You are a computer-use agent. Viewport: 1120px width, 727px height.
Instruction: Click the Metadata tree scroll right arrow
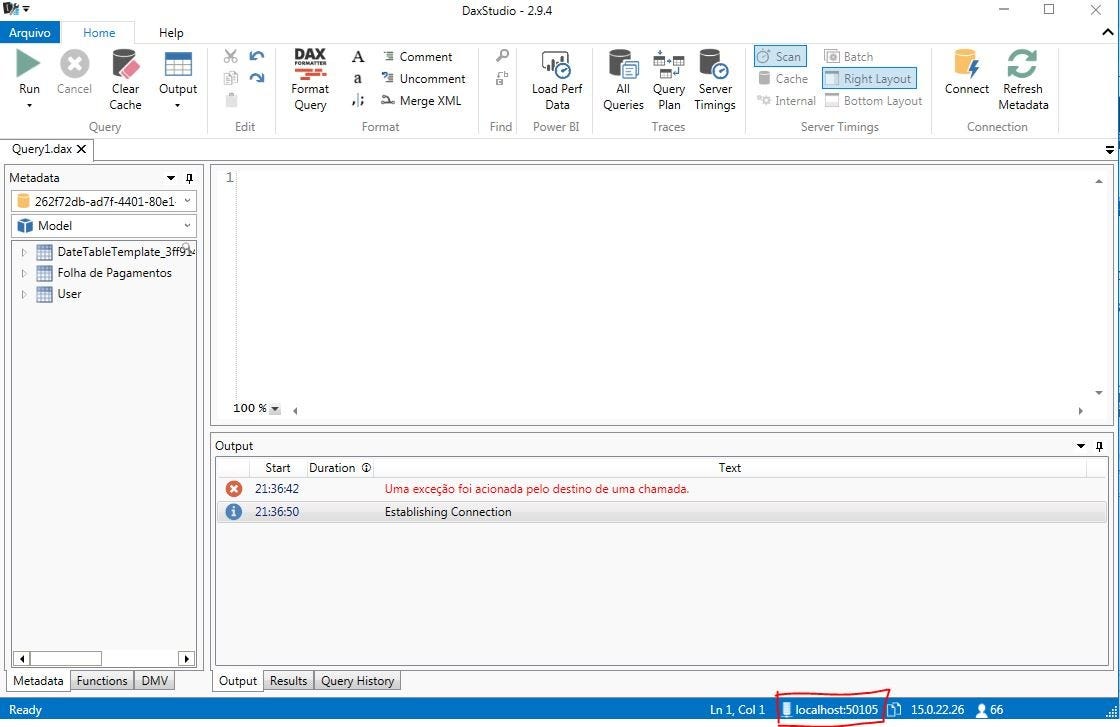pos(187,658)
